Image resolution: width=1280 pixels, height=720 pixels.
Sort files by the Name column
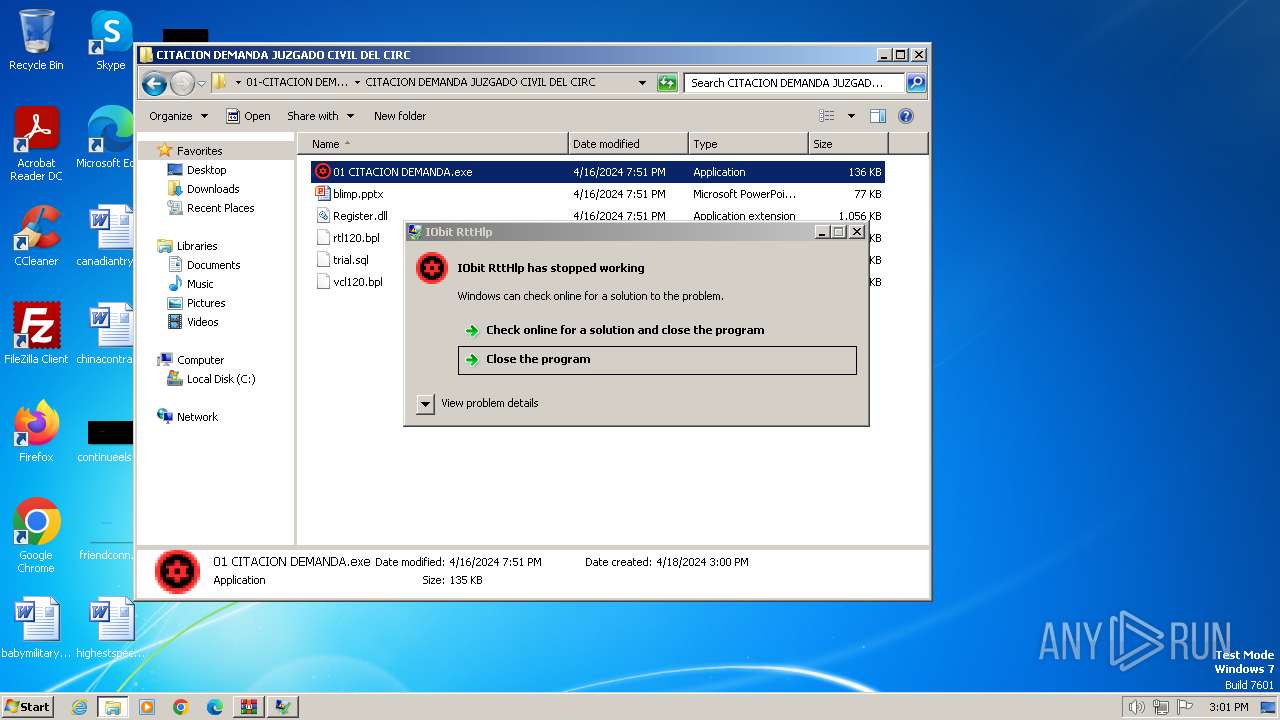pyautogui.click(x=432, y=144)
